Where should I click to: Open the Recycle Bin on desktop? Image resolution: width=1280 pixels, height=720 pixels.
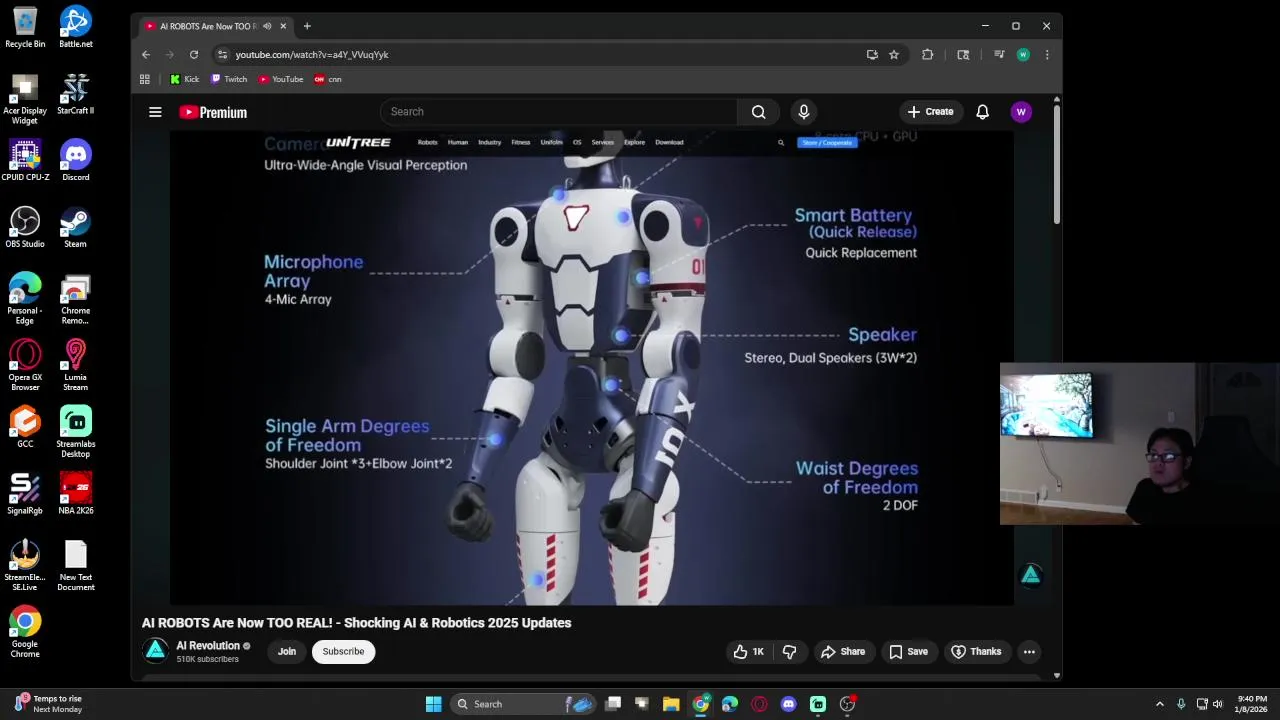[25, 27]
